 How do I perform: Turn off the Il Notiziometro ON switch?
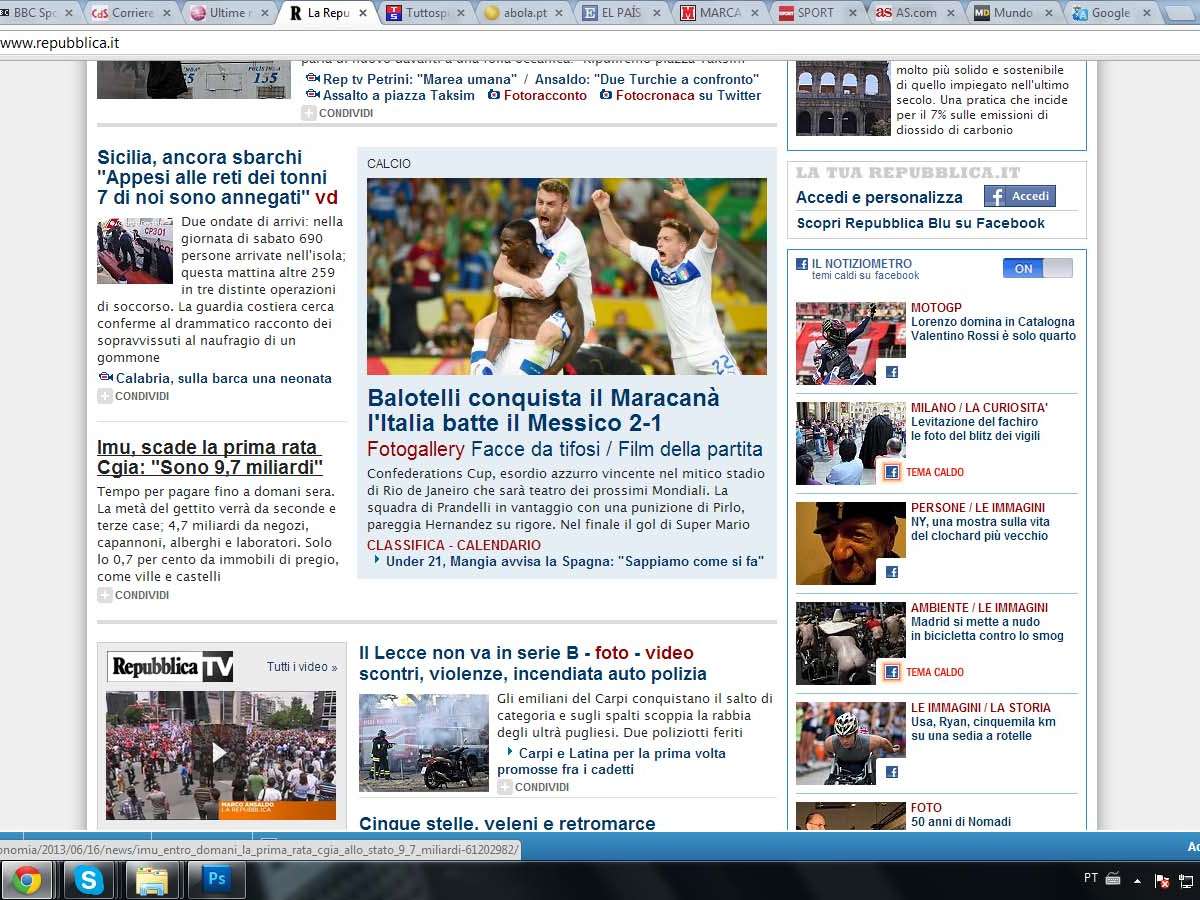(x=1037, y=268)
